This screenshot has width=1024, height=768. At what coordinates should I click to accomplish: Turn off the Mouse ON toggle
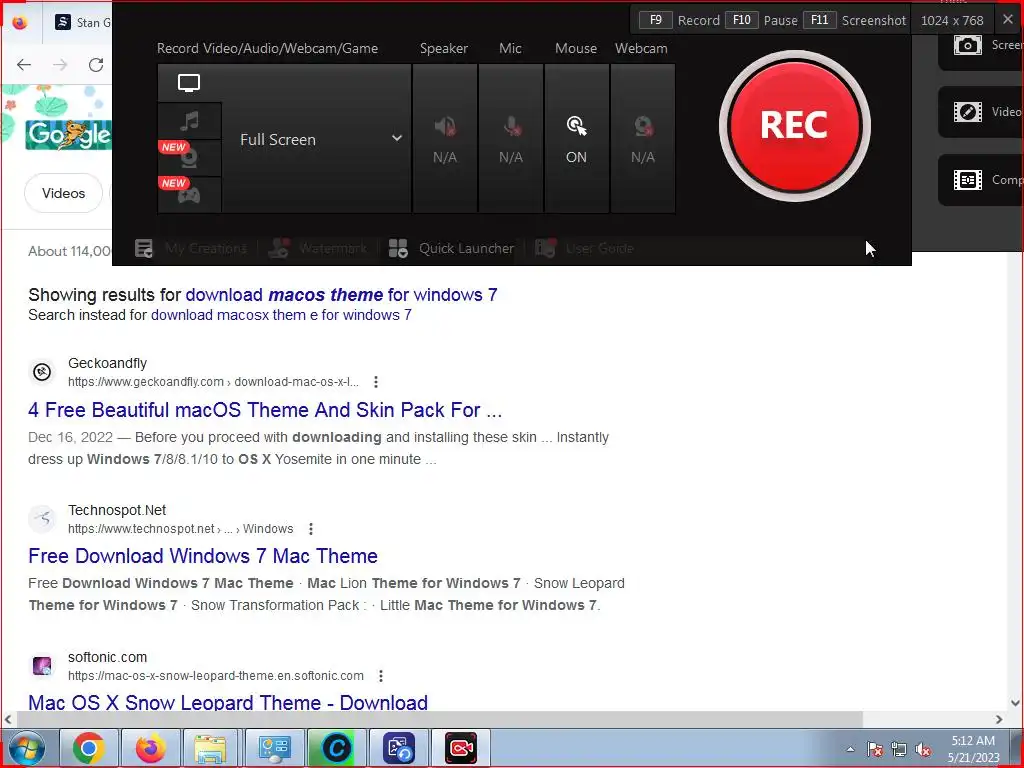(577, 139)
